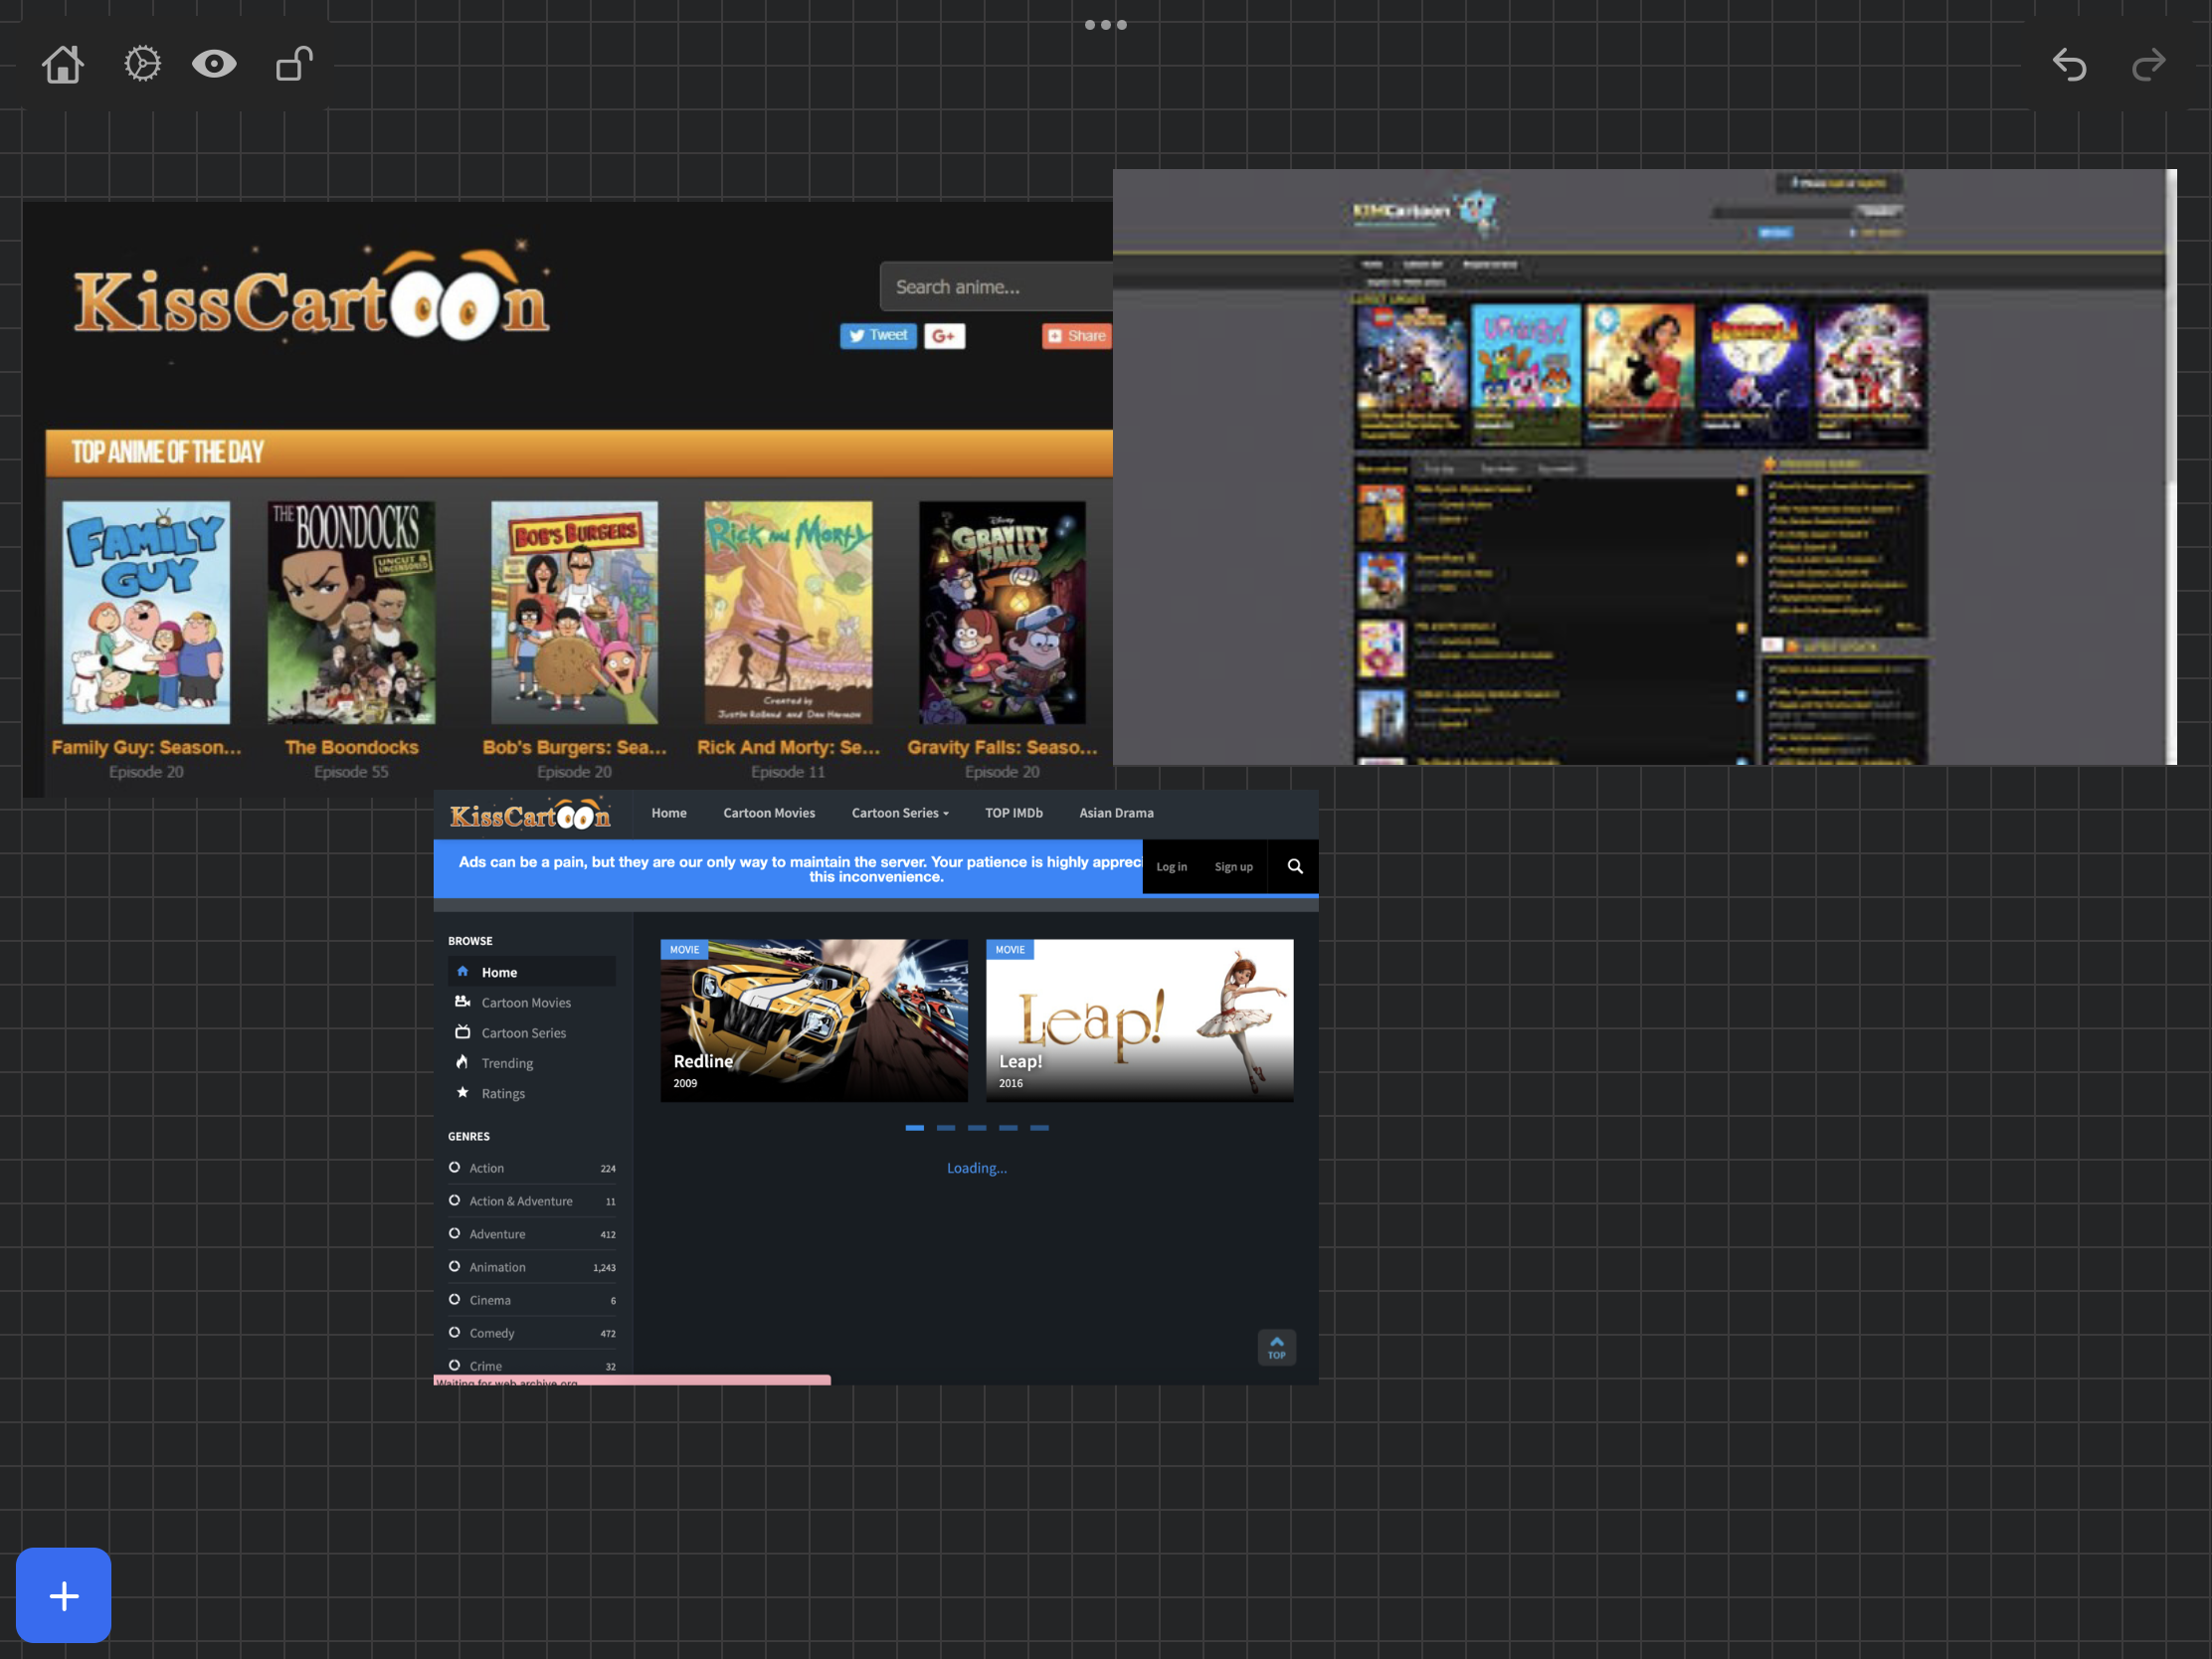The height and width of the screenshot is (1659, 2212).
Task: Select the Action genre radio circle
Action: pos(454,1167)
